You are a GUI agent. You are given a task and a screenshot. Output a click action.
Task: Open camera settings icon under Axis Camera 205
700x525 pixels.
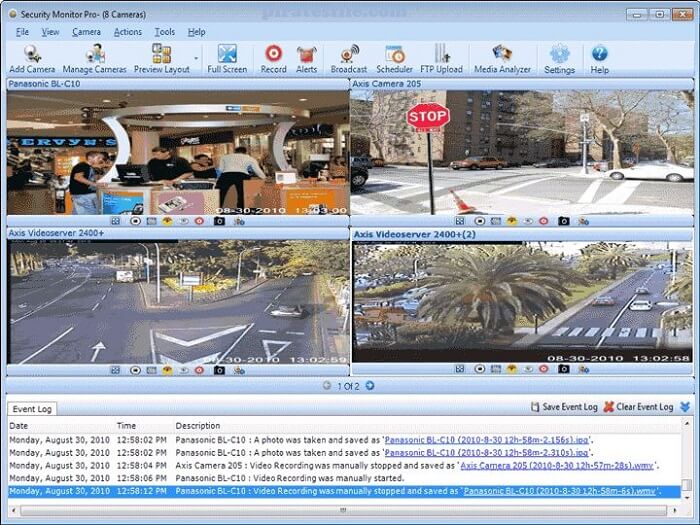583,221
